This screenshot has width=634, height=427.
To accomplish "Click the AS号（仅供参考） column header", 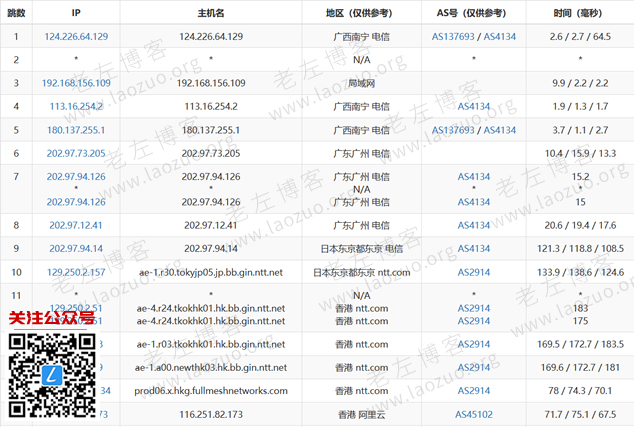I will [473, 13].
